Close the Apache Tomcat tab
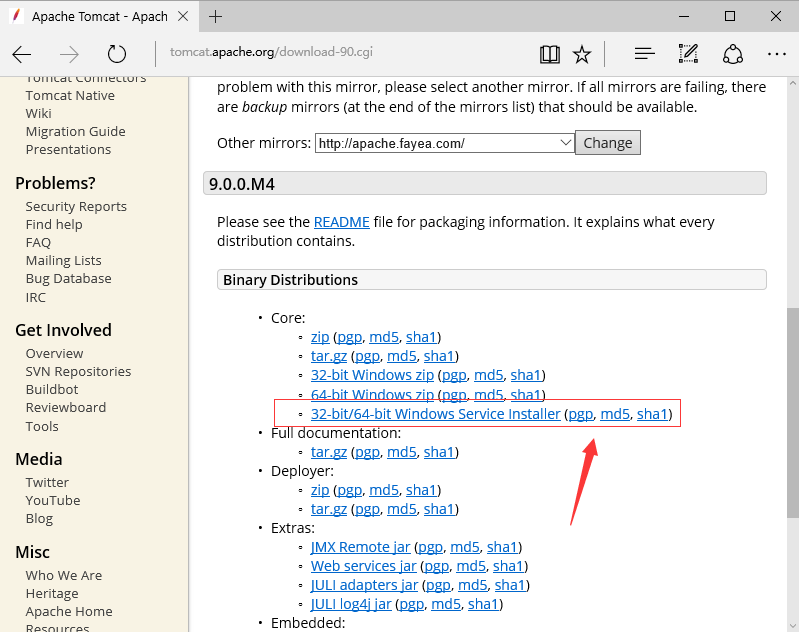The height and width of the screenshot is (632, 799). [x=183, y=17]
